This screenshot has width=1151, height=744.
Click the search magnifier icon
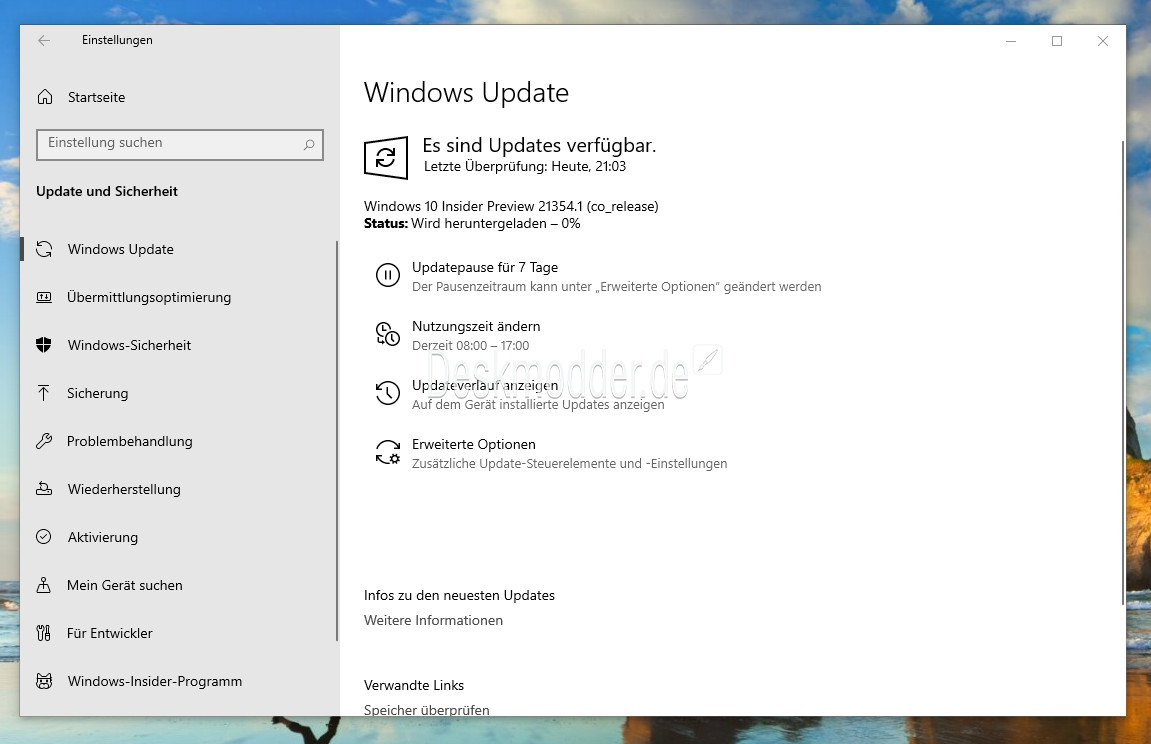309,145
